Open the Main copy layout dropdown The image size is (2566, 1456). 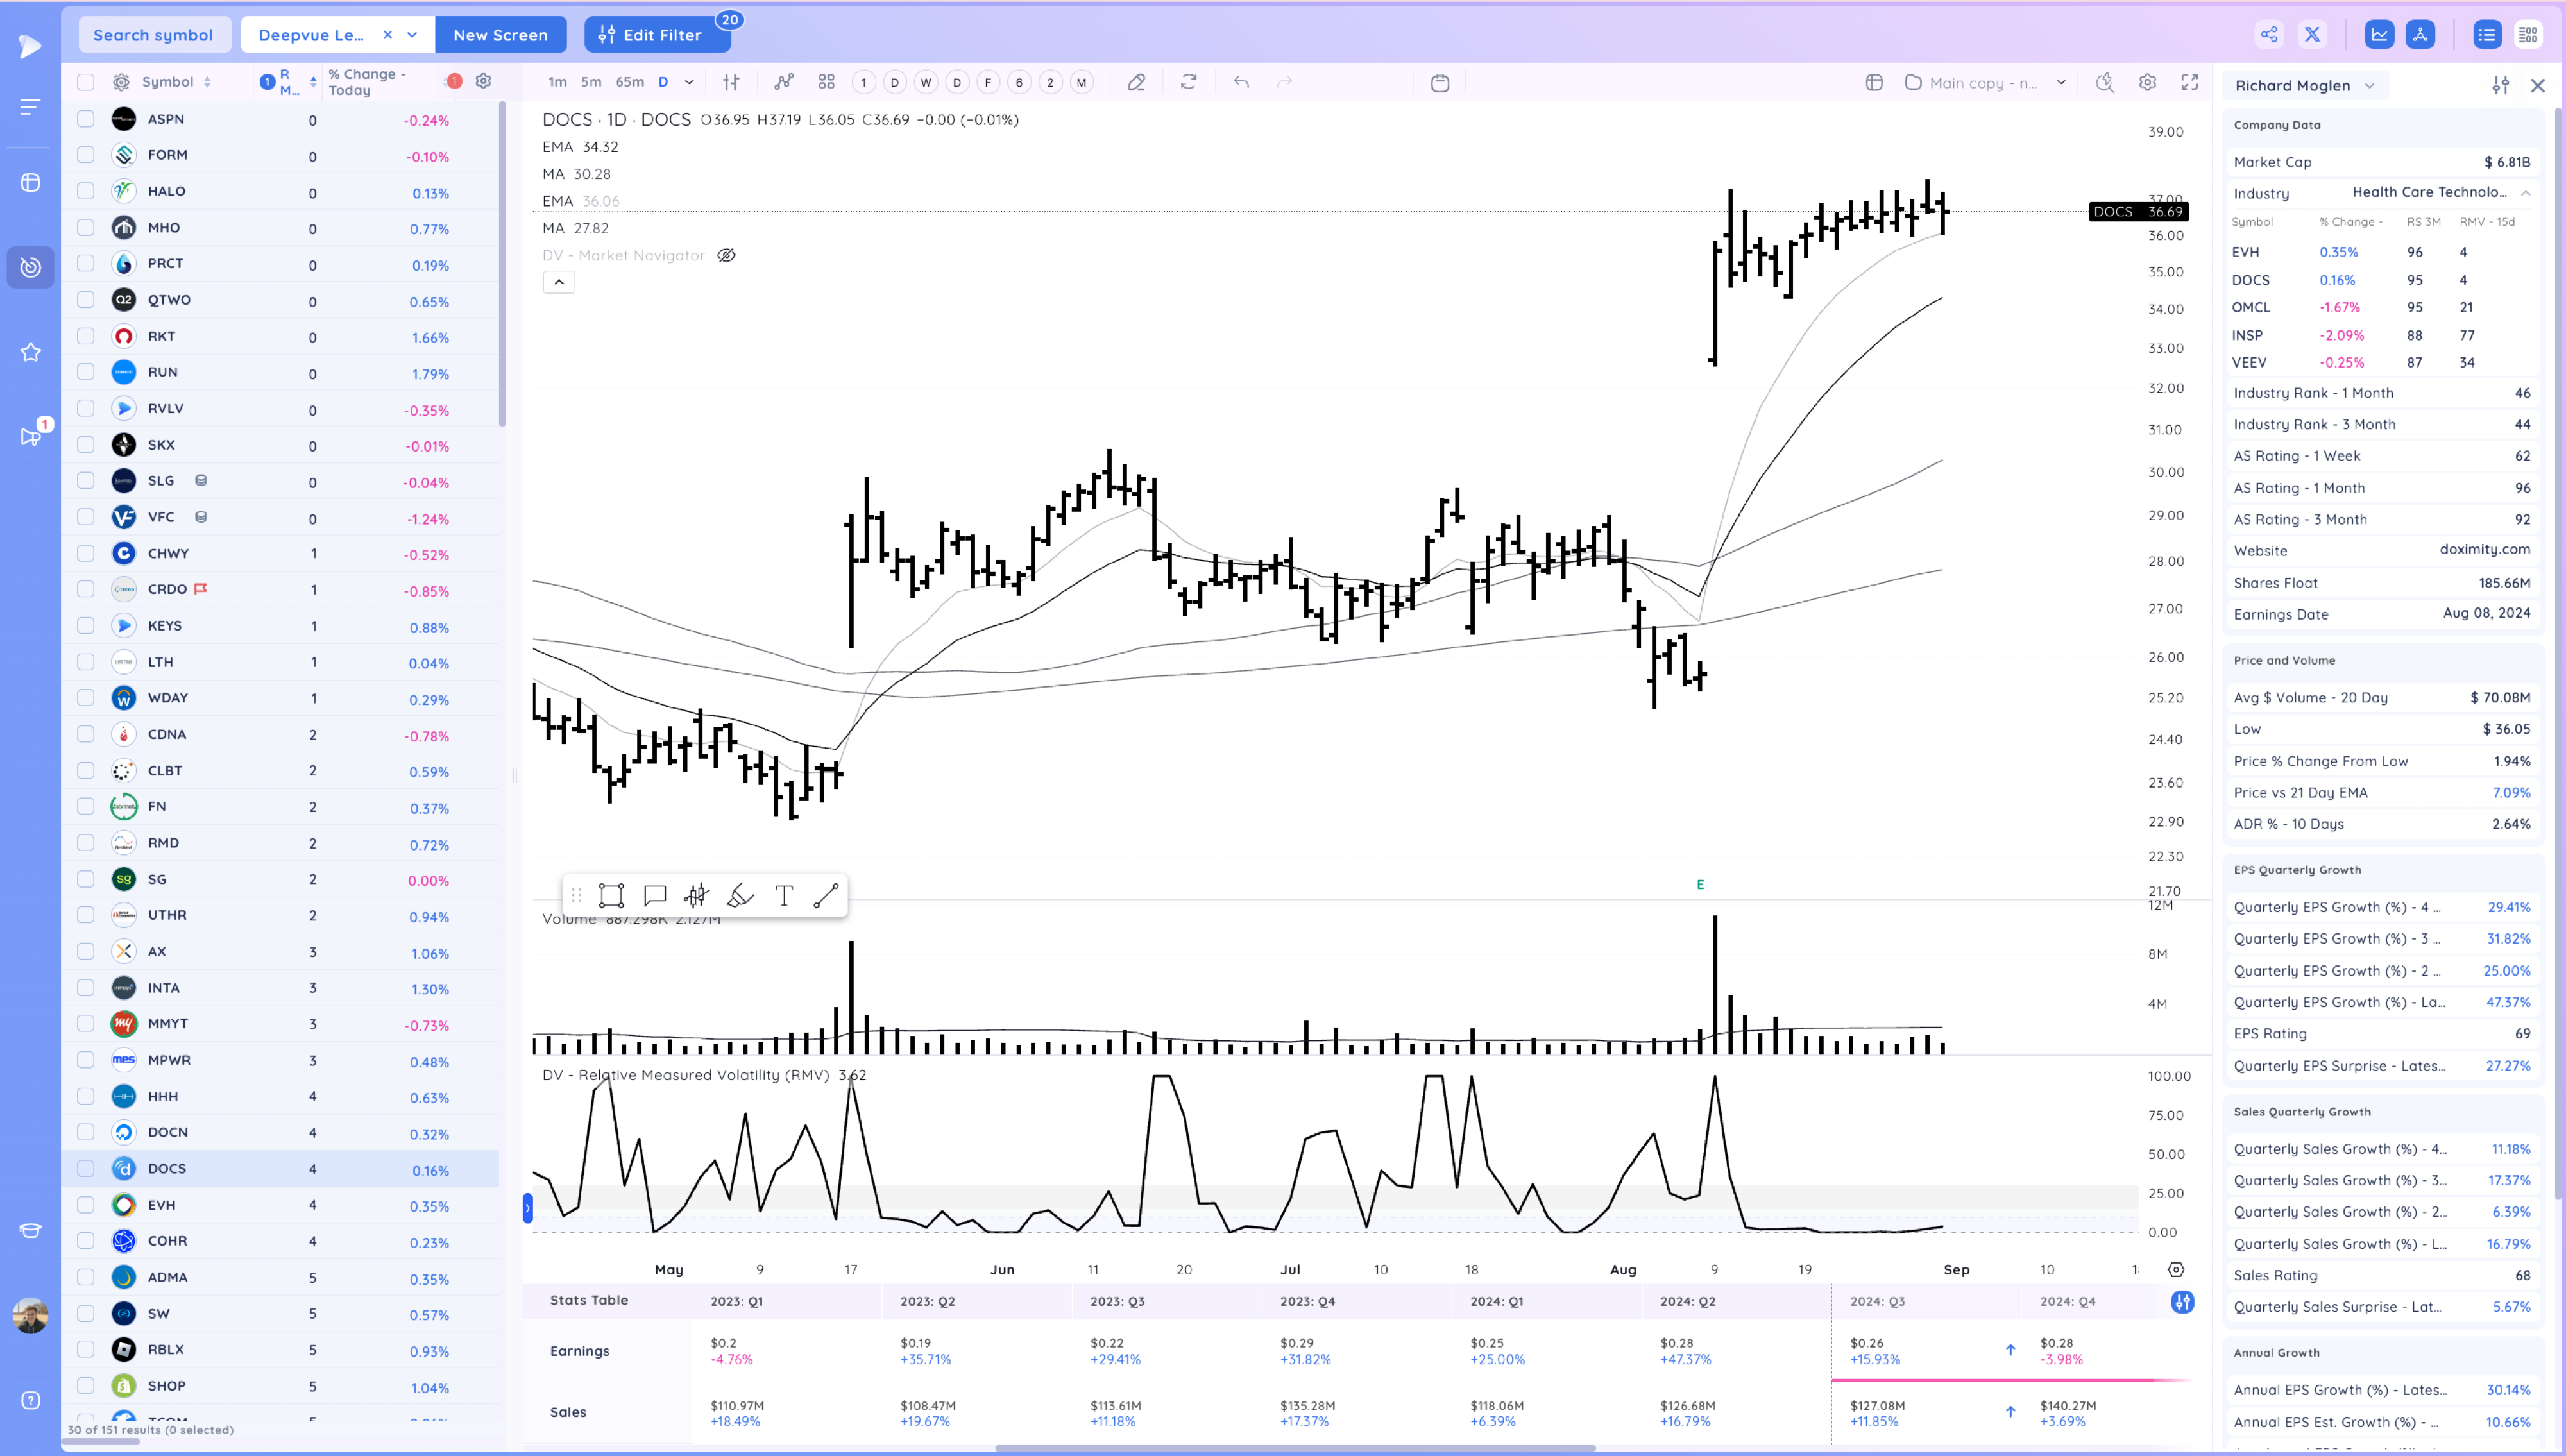[x=2061, y=82]
